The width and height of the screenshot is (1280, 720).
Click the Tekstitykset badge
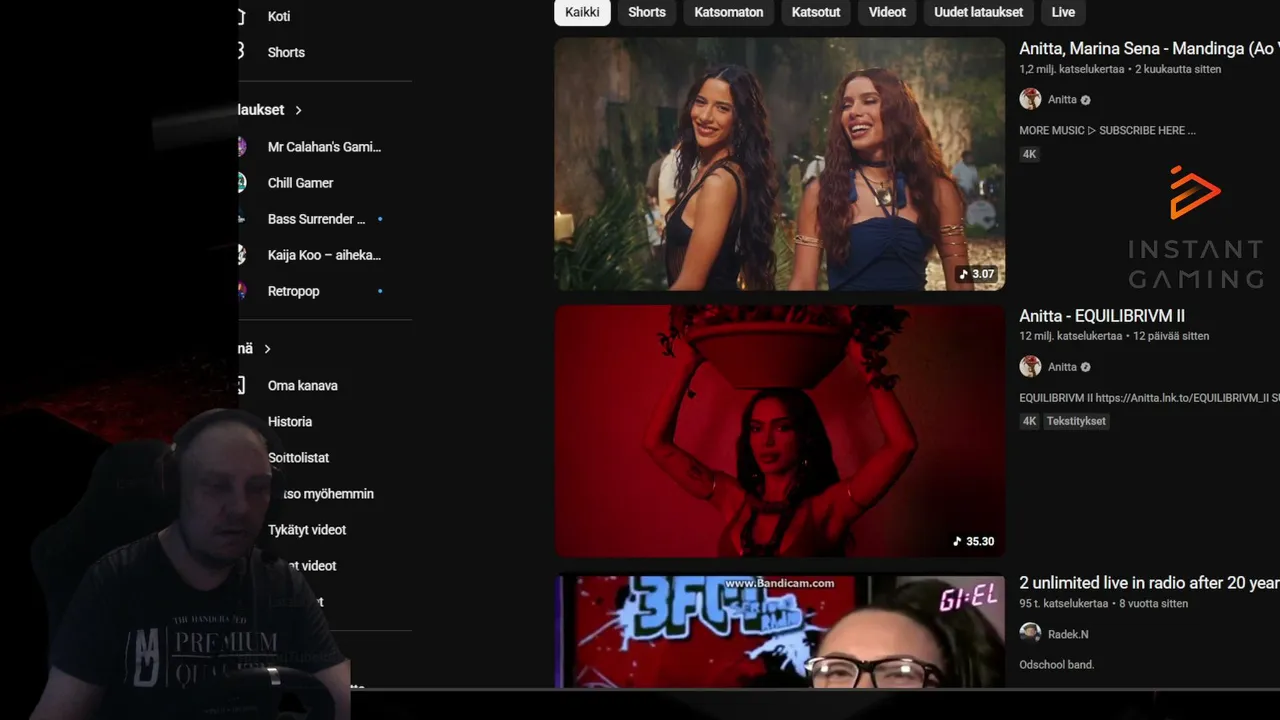tap(1076, 421)
